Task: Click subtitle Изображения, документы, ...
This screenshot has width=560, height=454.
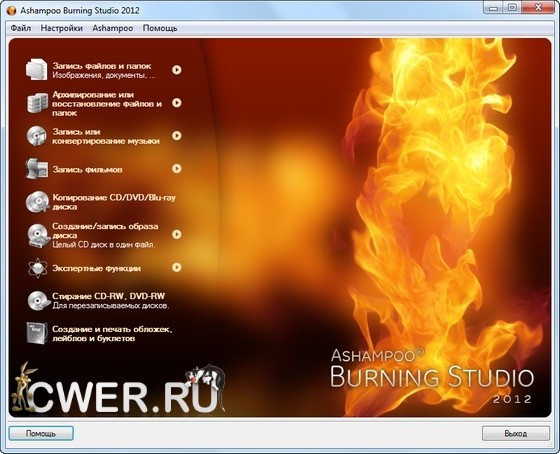Action: pos(104,75)
